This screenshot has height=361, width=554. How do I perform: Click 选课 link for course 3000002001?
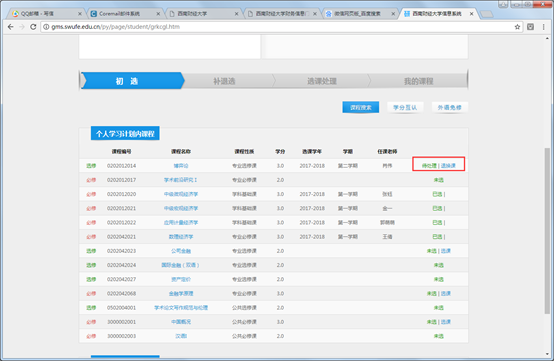click(x=446, y=322)
